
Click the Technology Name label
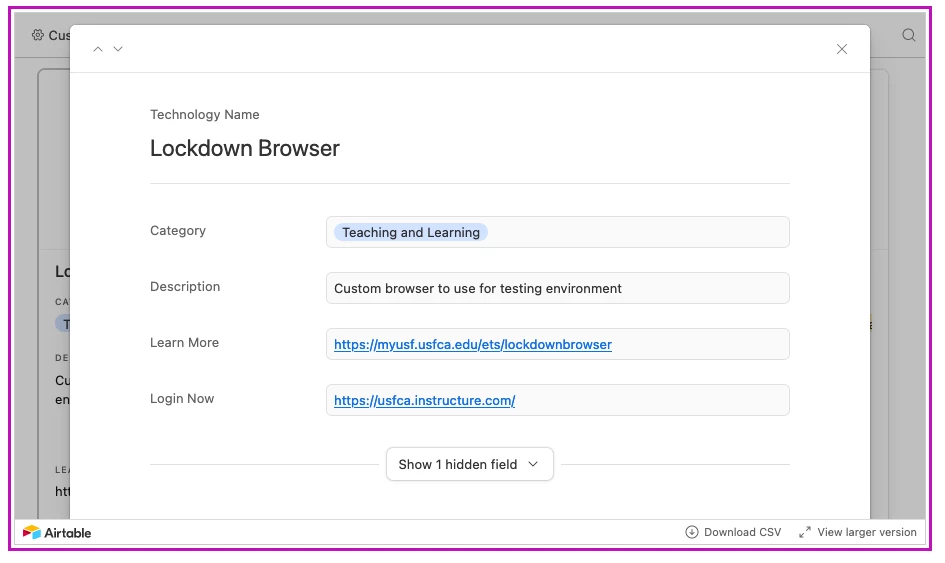click(x=204, y=115)
